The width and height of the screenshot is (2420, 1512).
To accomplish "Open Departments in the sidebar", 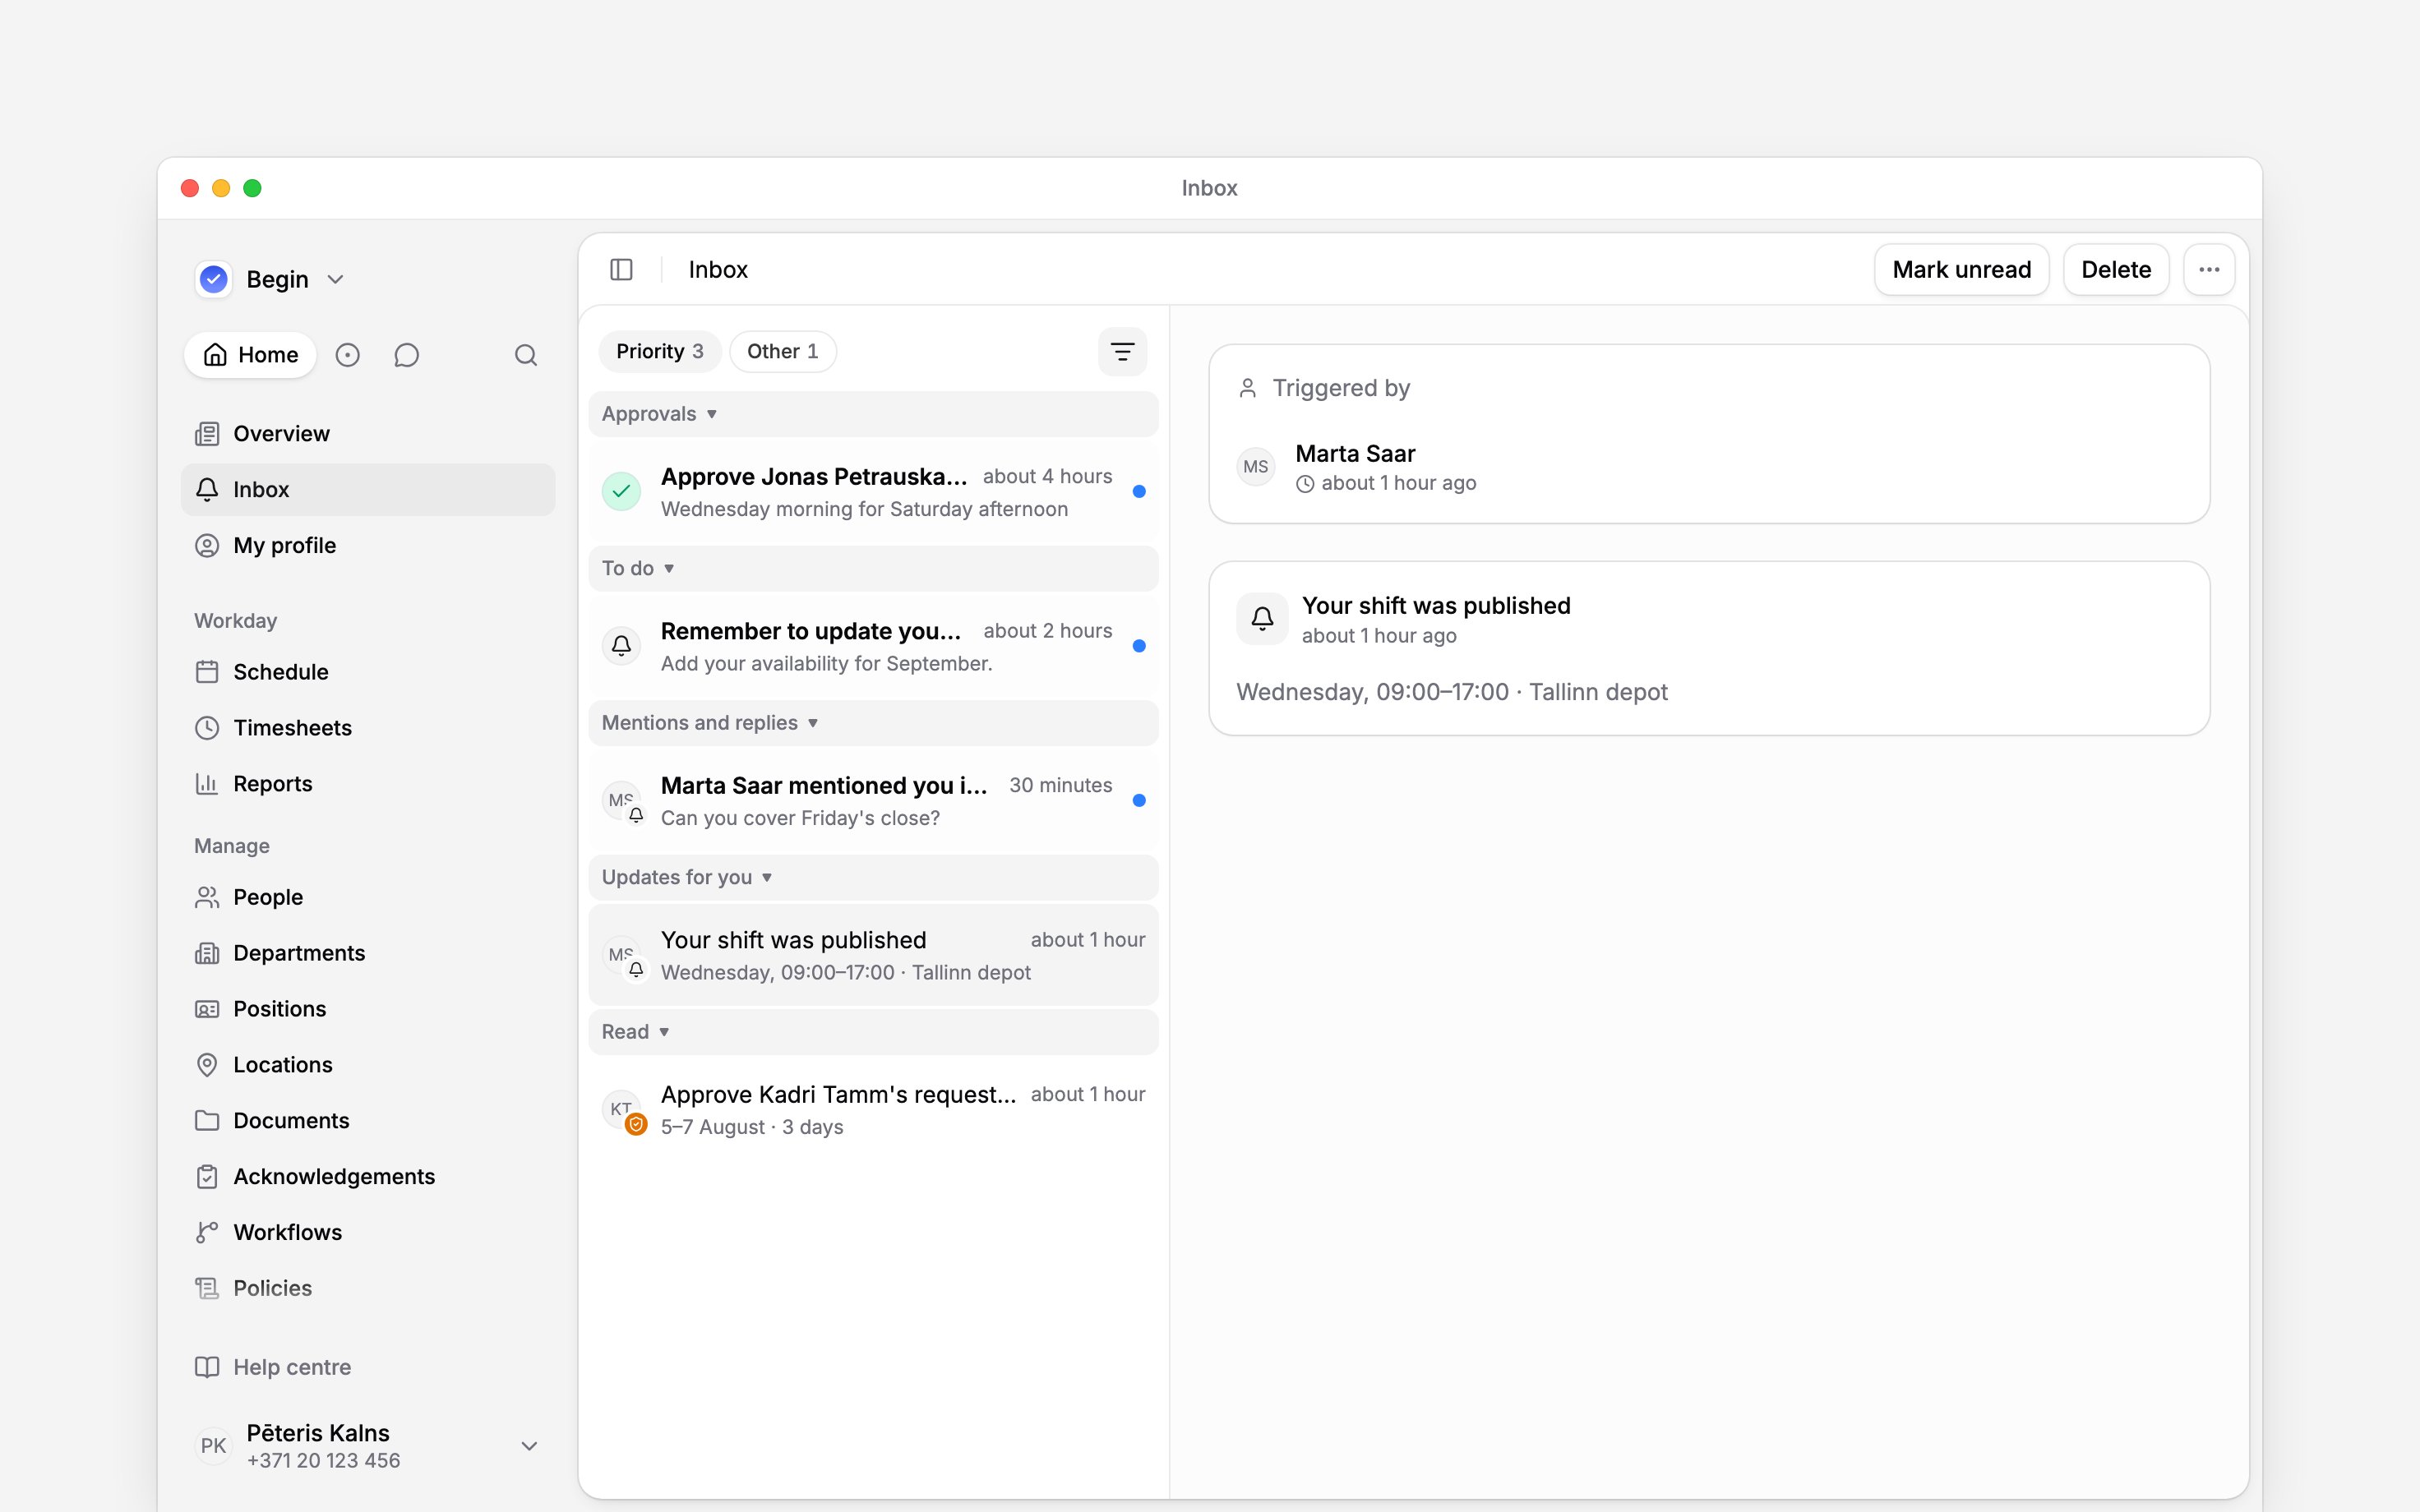I will [368, 953].
